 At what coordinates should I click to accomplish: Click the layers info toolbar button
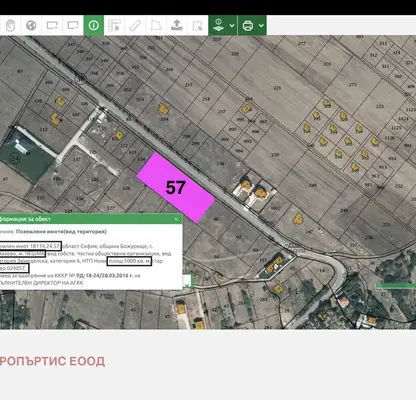[x=218, y=25]
